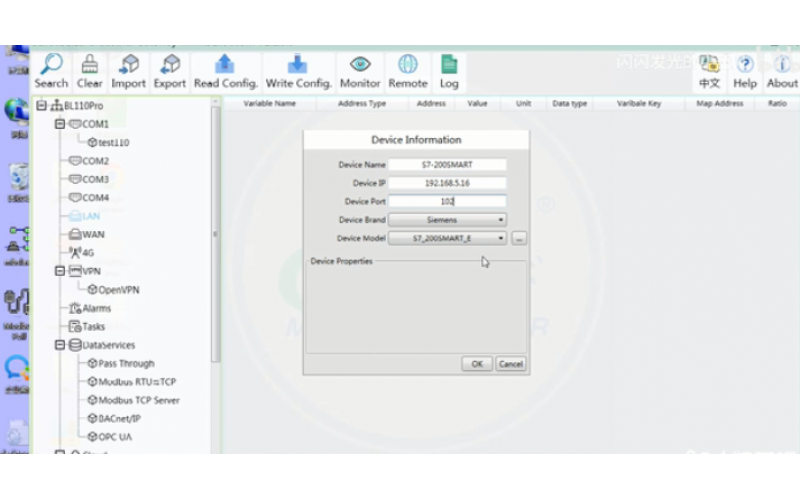This screenshot has height=500, width=800.
Task: Open the Log toolbar icon
Action: point(449,65)
